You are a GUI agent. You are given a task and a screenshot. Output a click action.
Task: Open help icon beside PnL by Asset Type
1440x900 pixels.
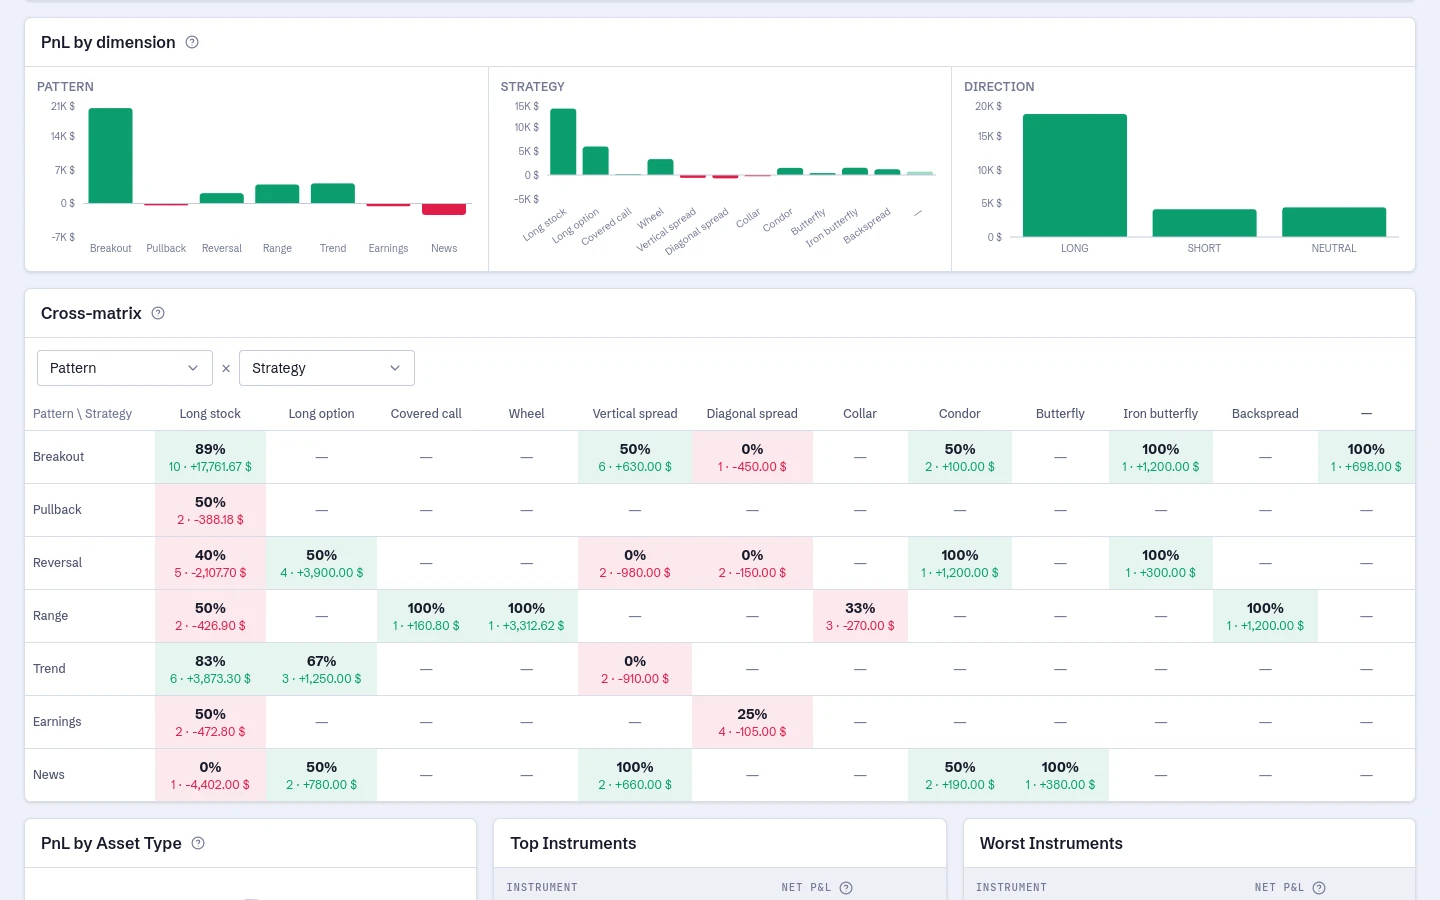click(198, 843)
